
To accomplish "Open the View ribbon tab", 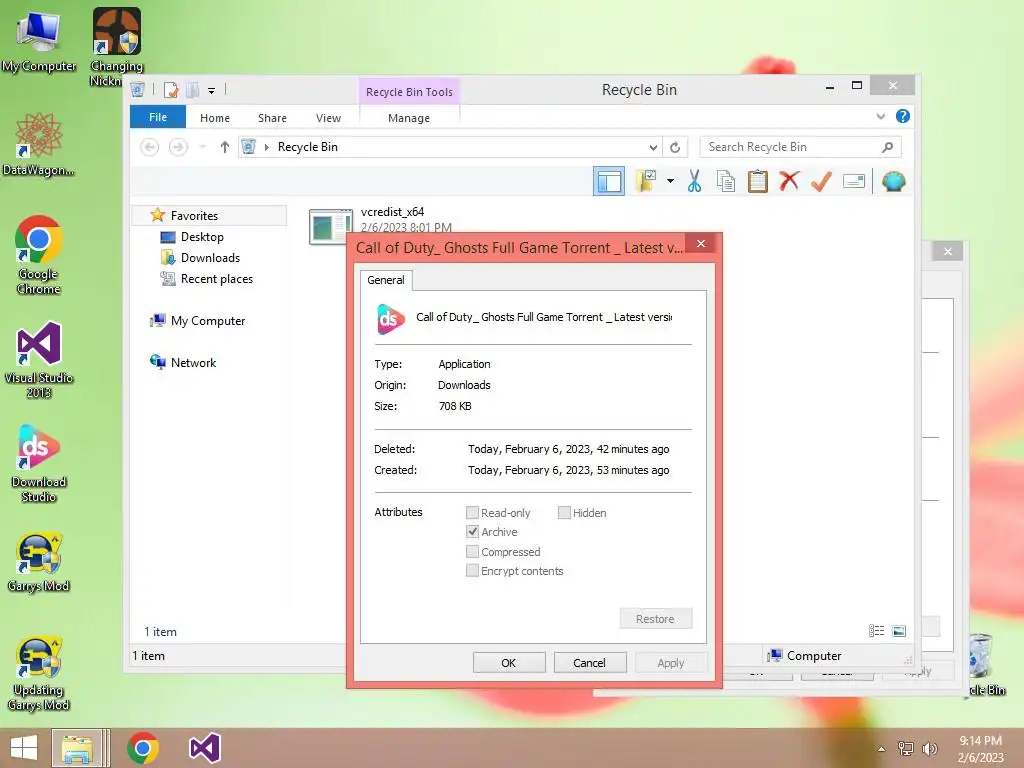I will (328, 118).
